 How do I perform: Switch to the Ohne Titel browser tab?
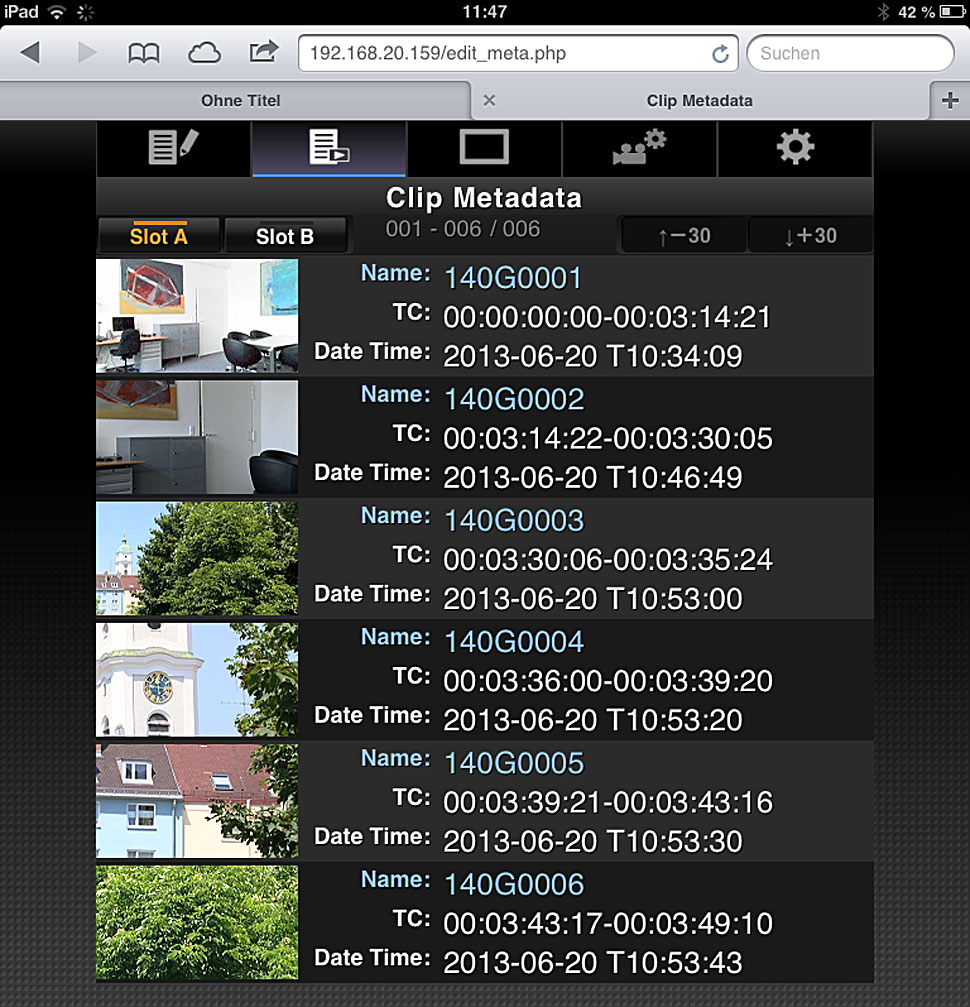click(x=240, y=100)
